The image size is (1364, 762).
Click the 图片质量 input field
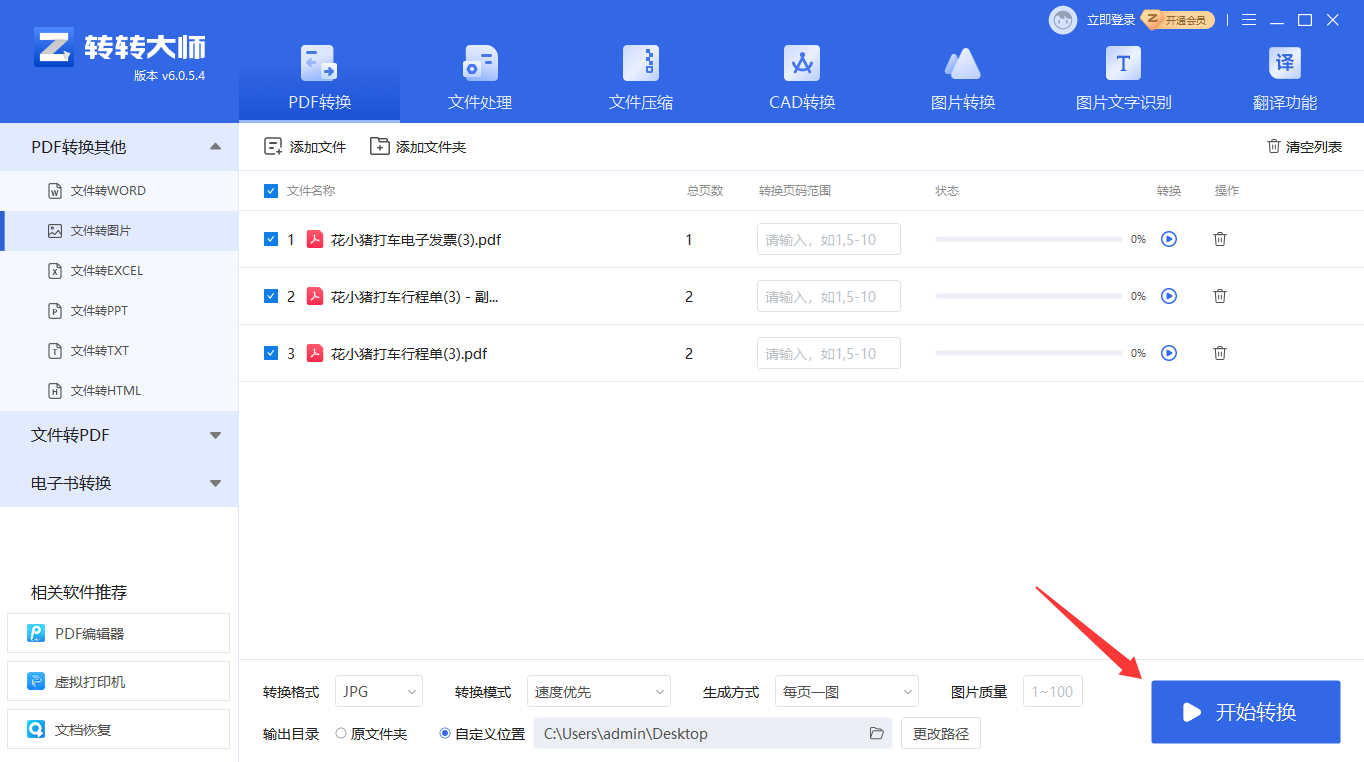1053,692
